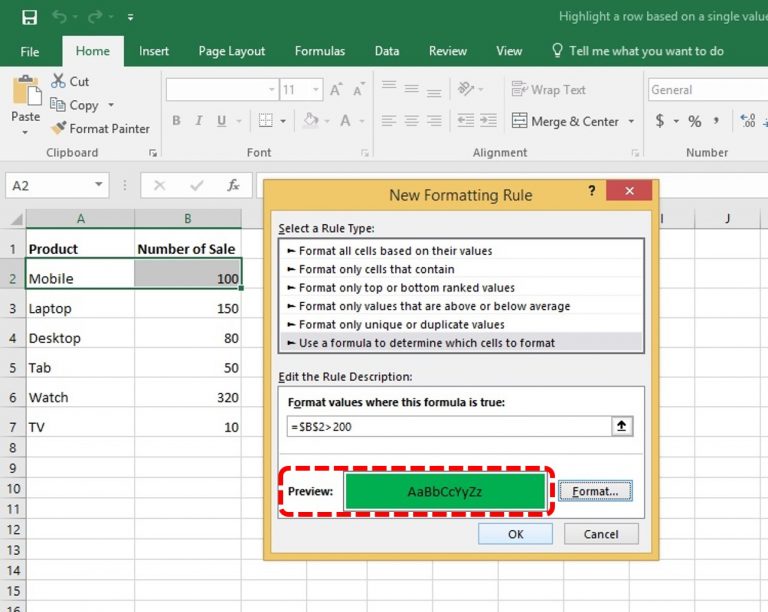This screenshot has height=612, width=768.
Task: Click the dialog Help question mark
Action: (x=592, y=191)
